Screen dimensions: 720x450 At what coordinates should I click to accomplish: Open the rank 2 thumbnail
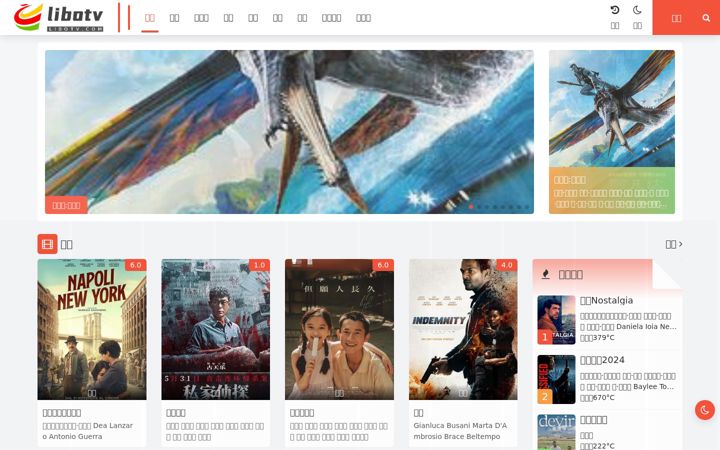pyautogui.click(x=556, y=379)
